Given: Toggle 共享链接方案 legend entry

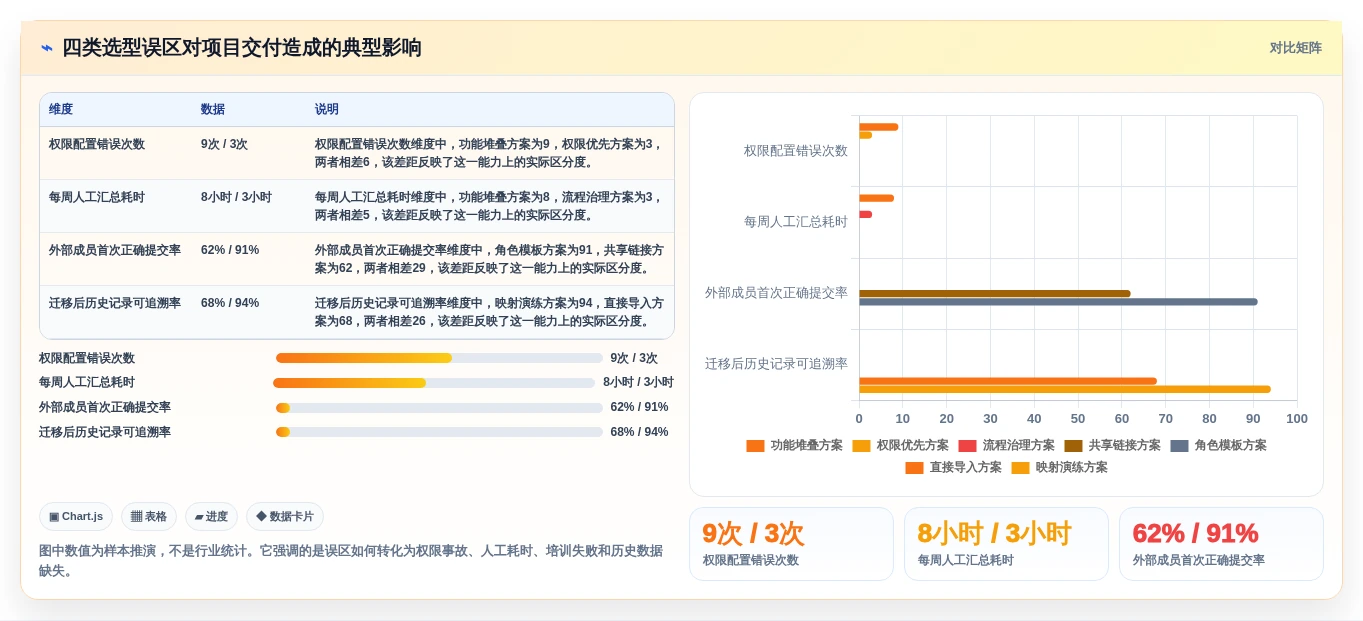Looking at the screenshot, I should (1112, 446).
